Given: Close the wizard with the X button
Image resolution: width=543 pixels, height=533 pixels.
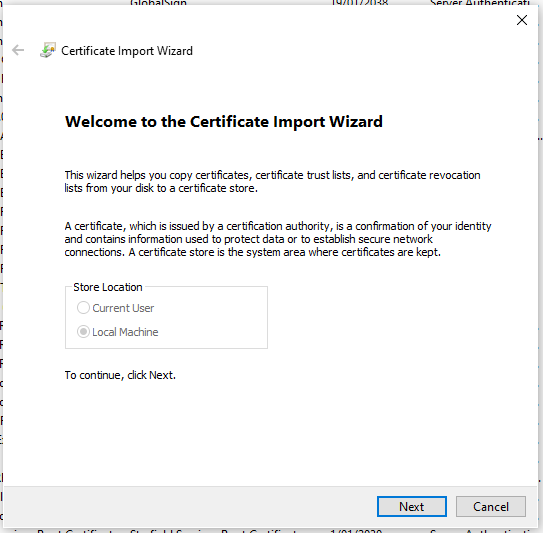Looking at the screenshot, I should click(522, 20).
